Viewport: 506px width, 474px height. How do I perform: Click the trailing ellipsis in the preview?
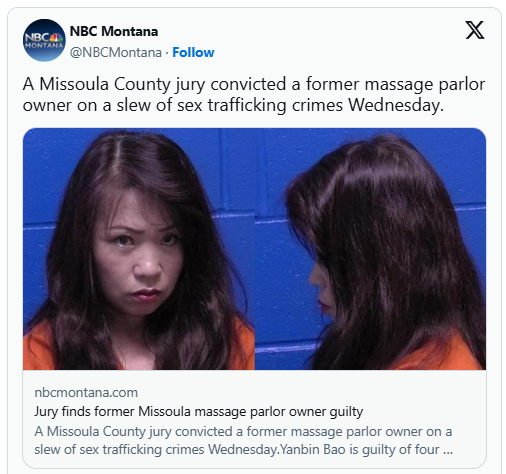448,450
